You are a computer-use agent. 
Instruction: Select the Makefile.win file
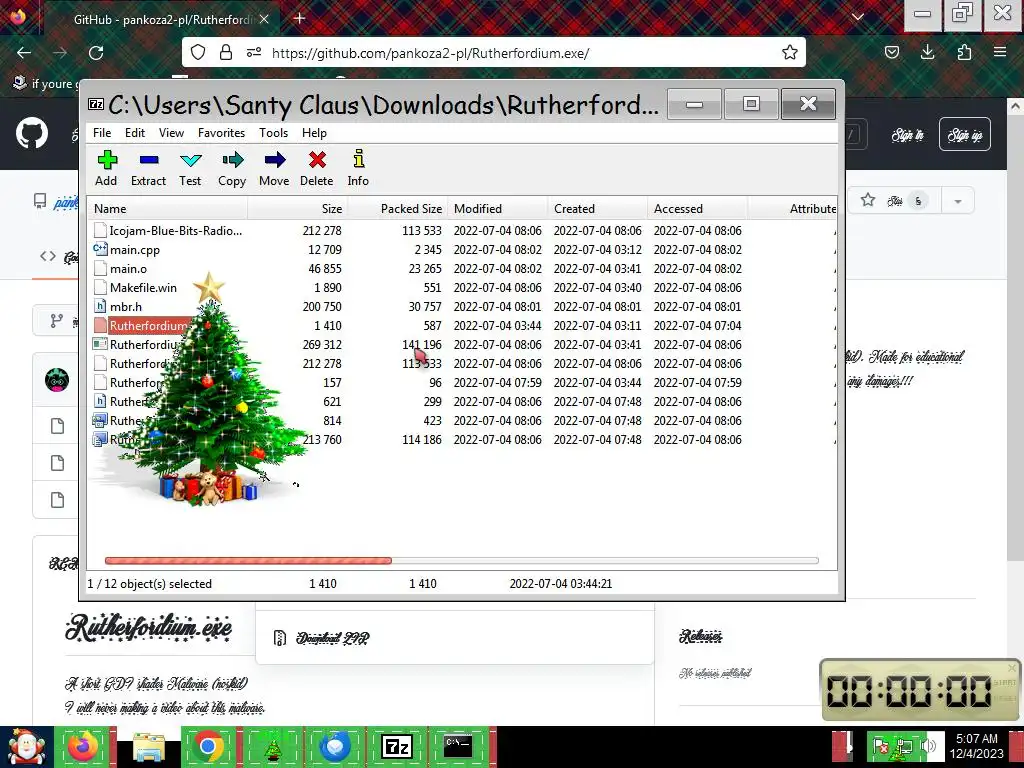[x=462, y=287]
